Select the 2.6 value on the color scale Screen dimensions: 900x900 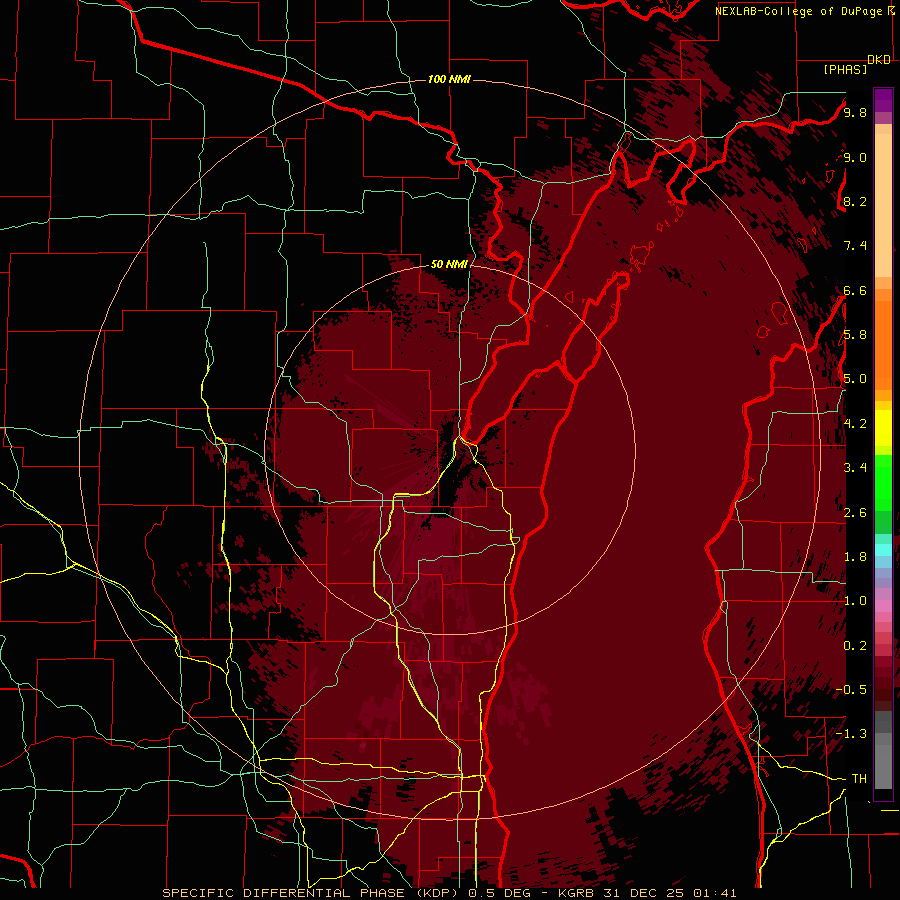tap(855, 513)
